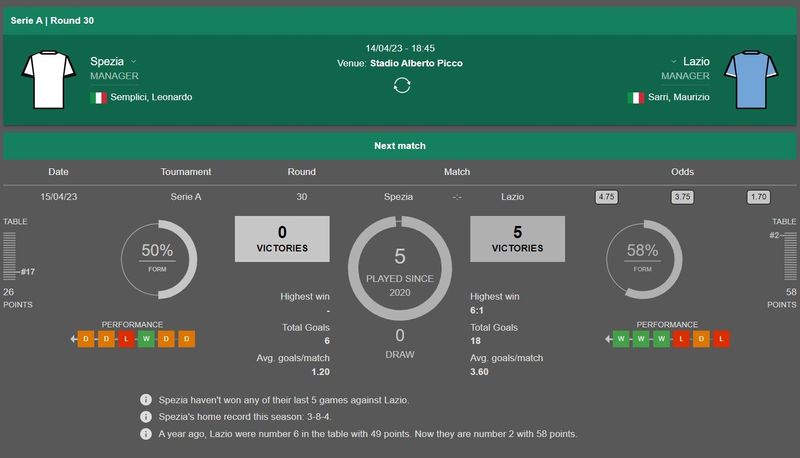The height and width of the screenshot is (458, 800).
Task: Click Italian flag next to Sarri, Maurizio
Action: tap(636, 97)
